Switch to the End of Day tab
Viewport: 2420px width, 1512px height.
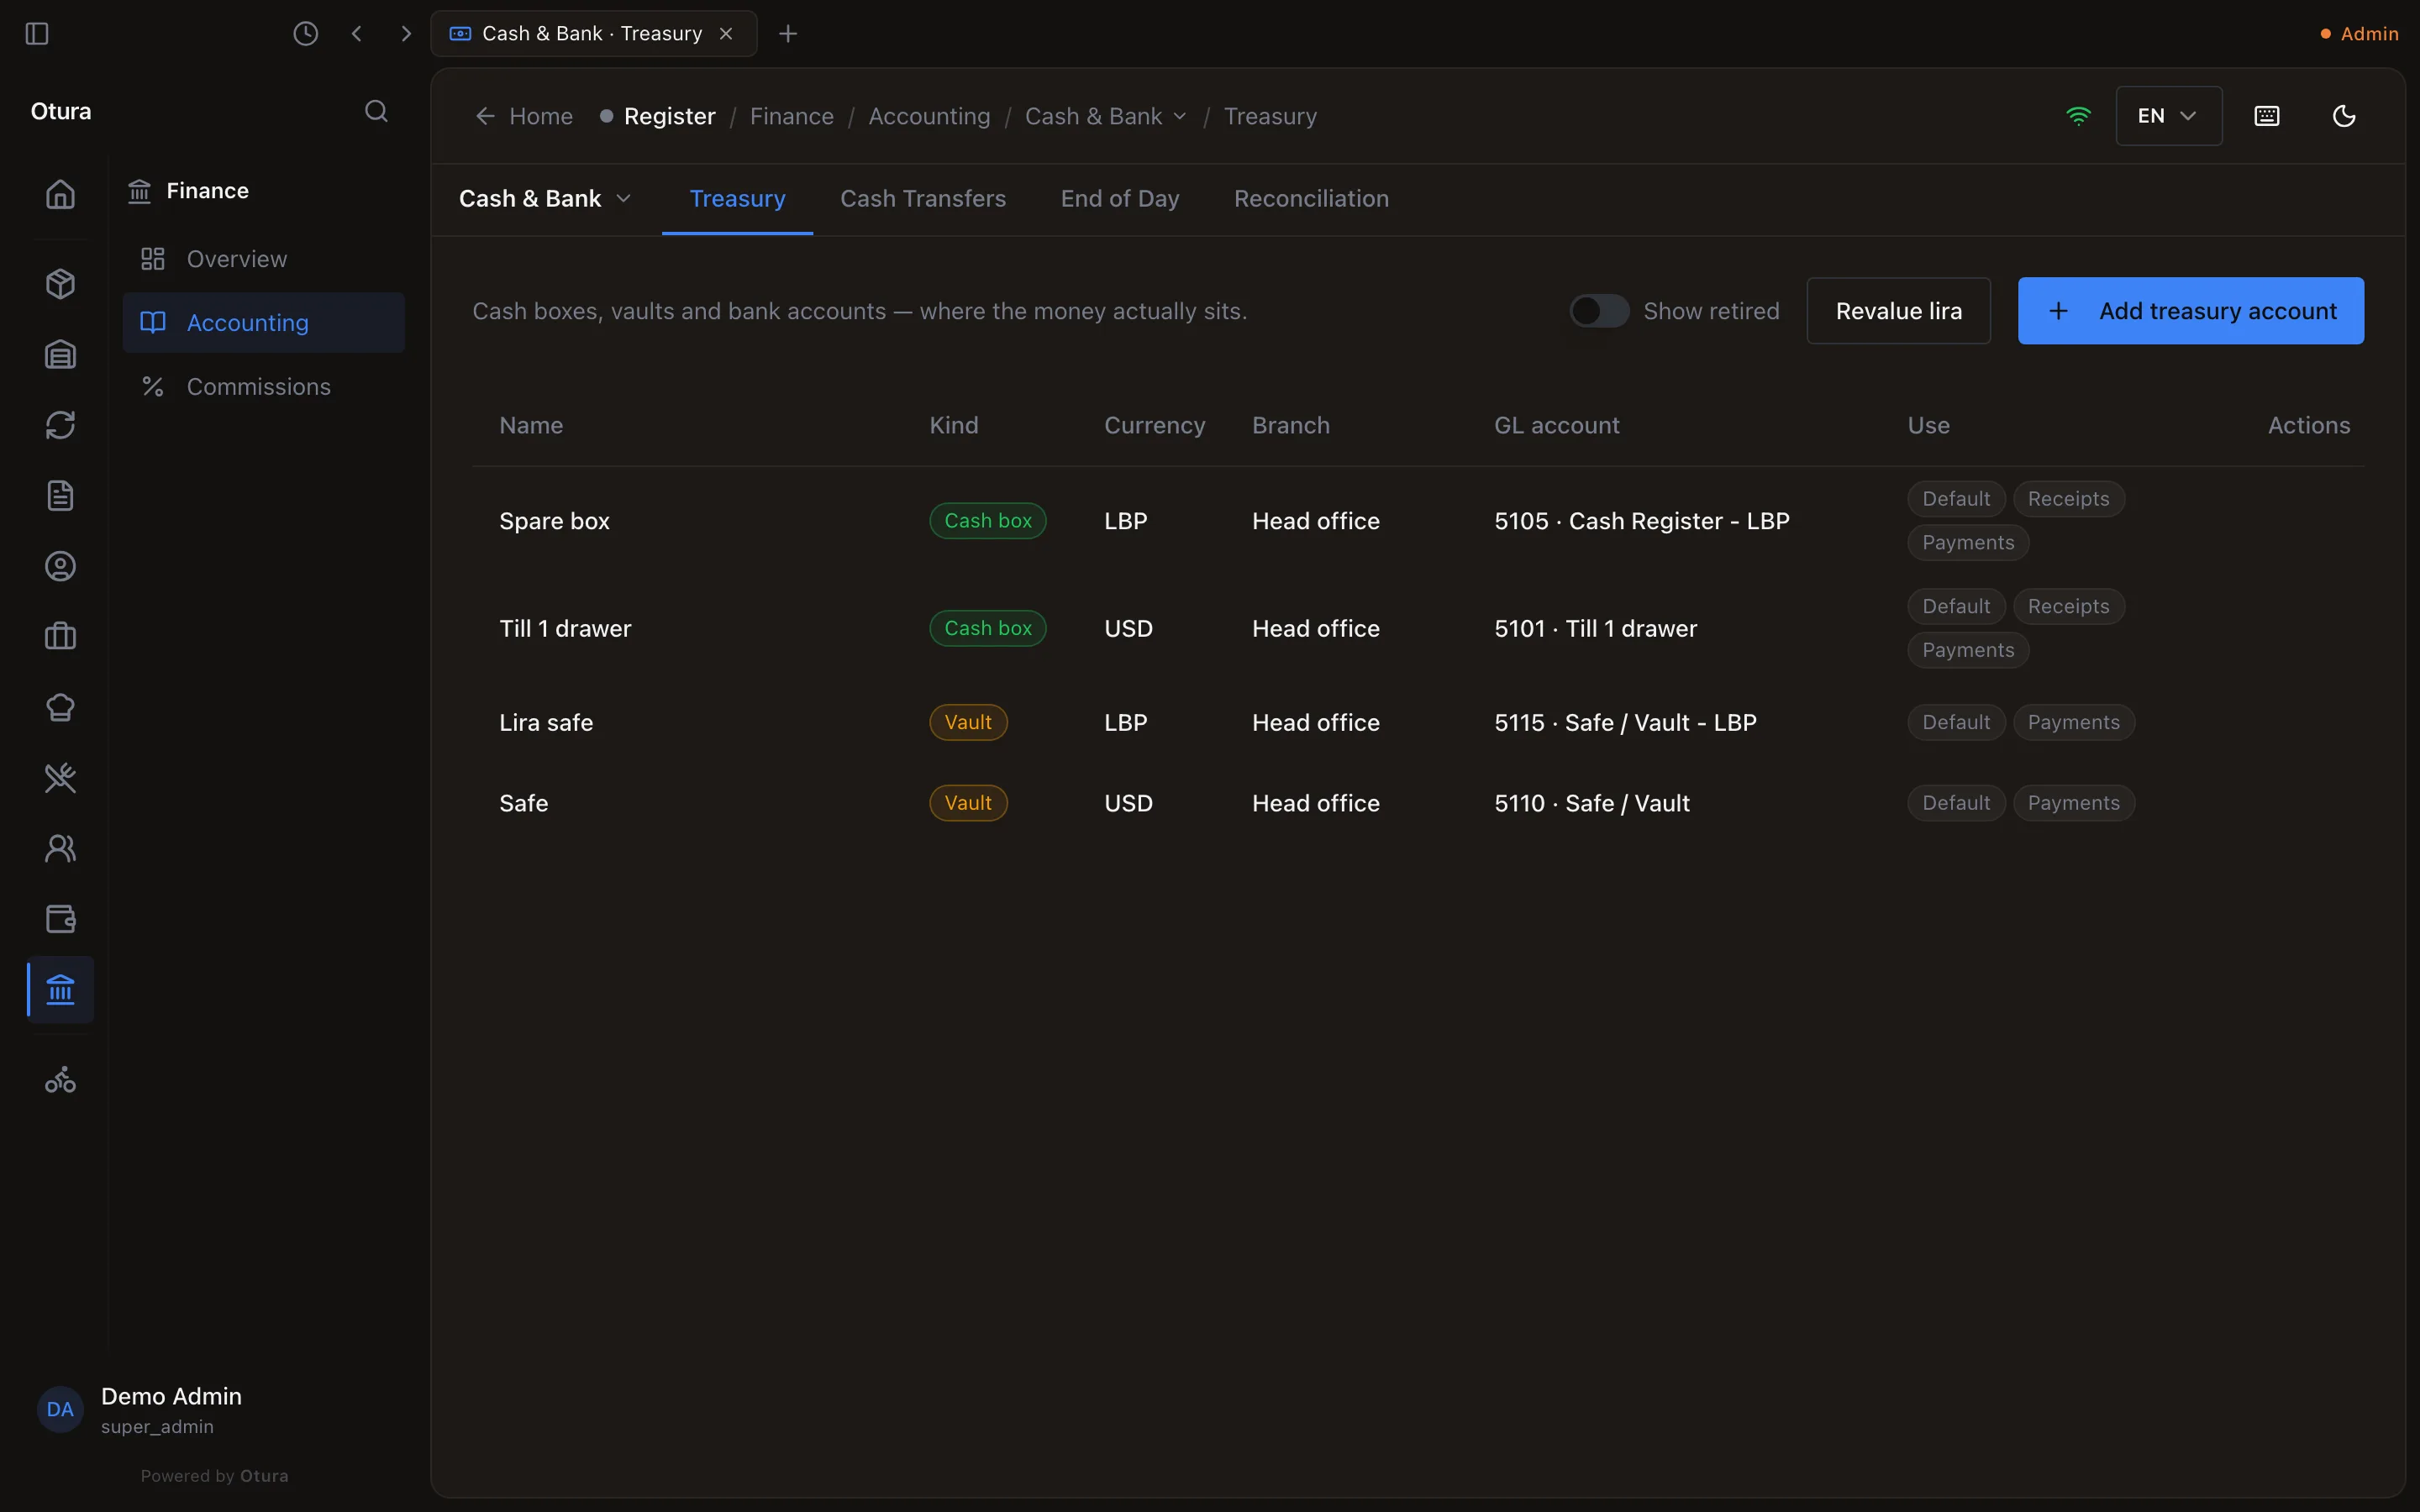coord(1120,199)
